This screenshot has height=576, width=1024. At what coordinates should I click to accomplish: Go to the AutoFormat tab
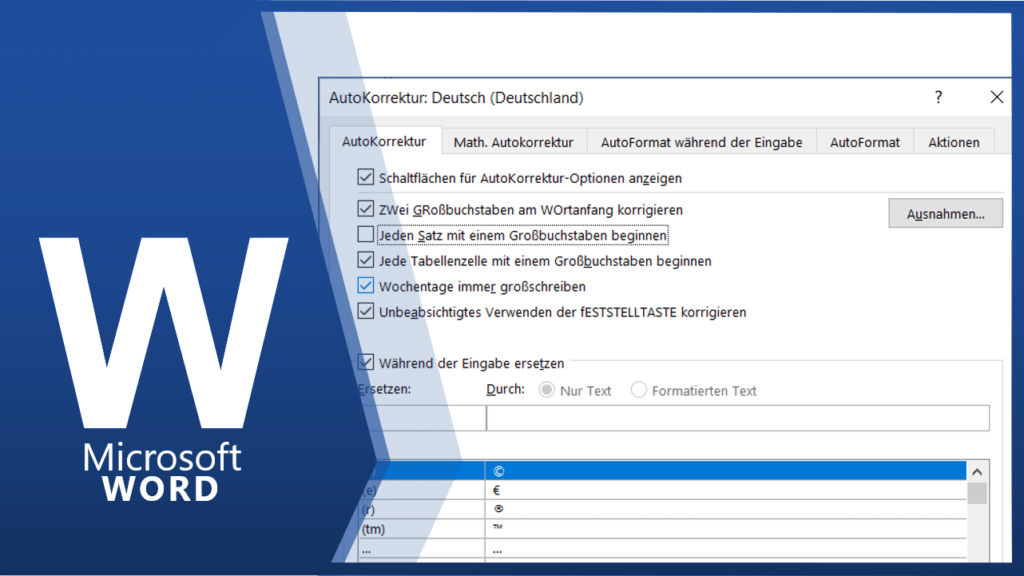[865, 142]
